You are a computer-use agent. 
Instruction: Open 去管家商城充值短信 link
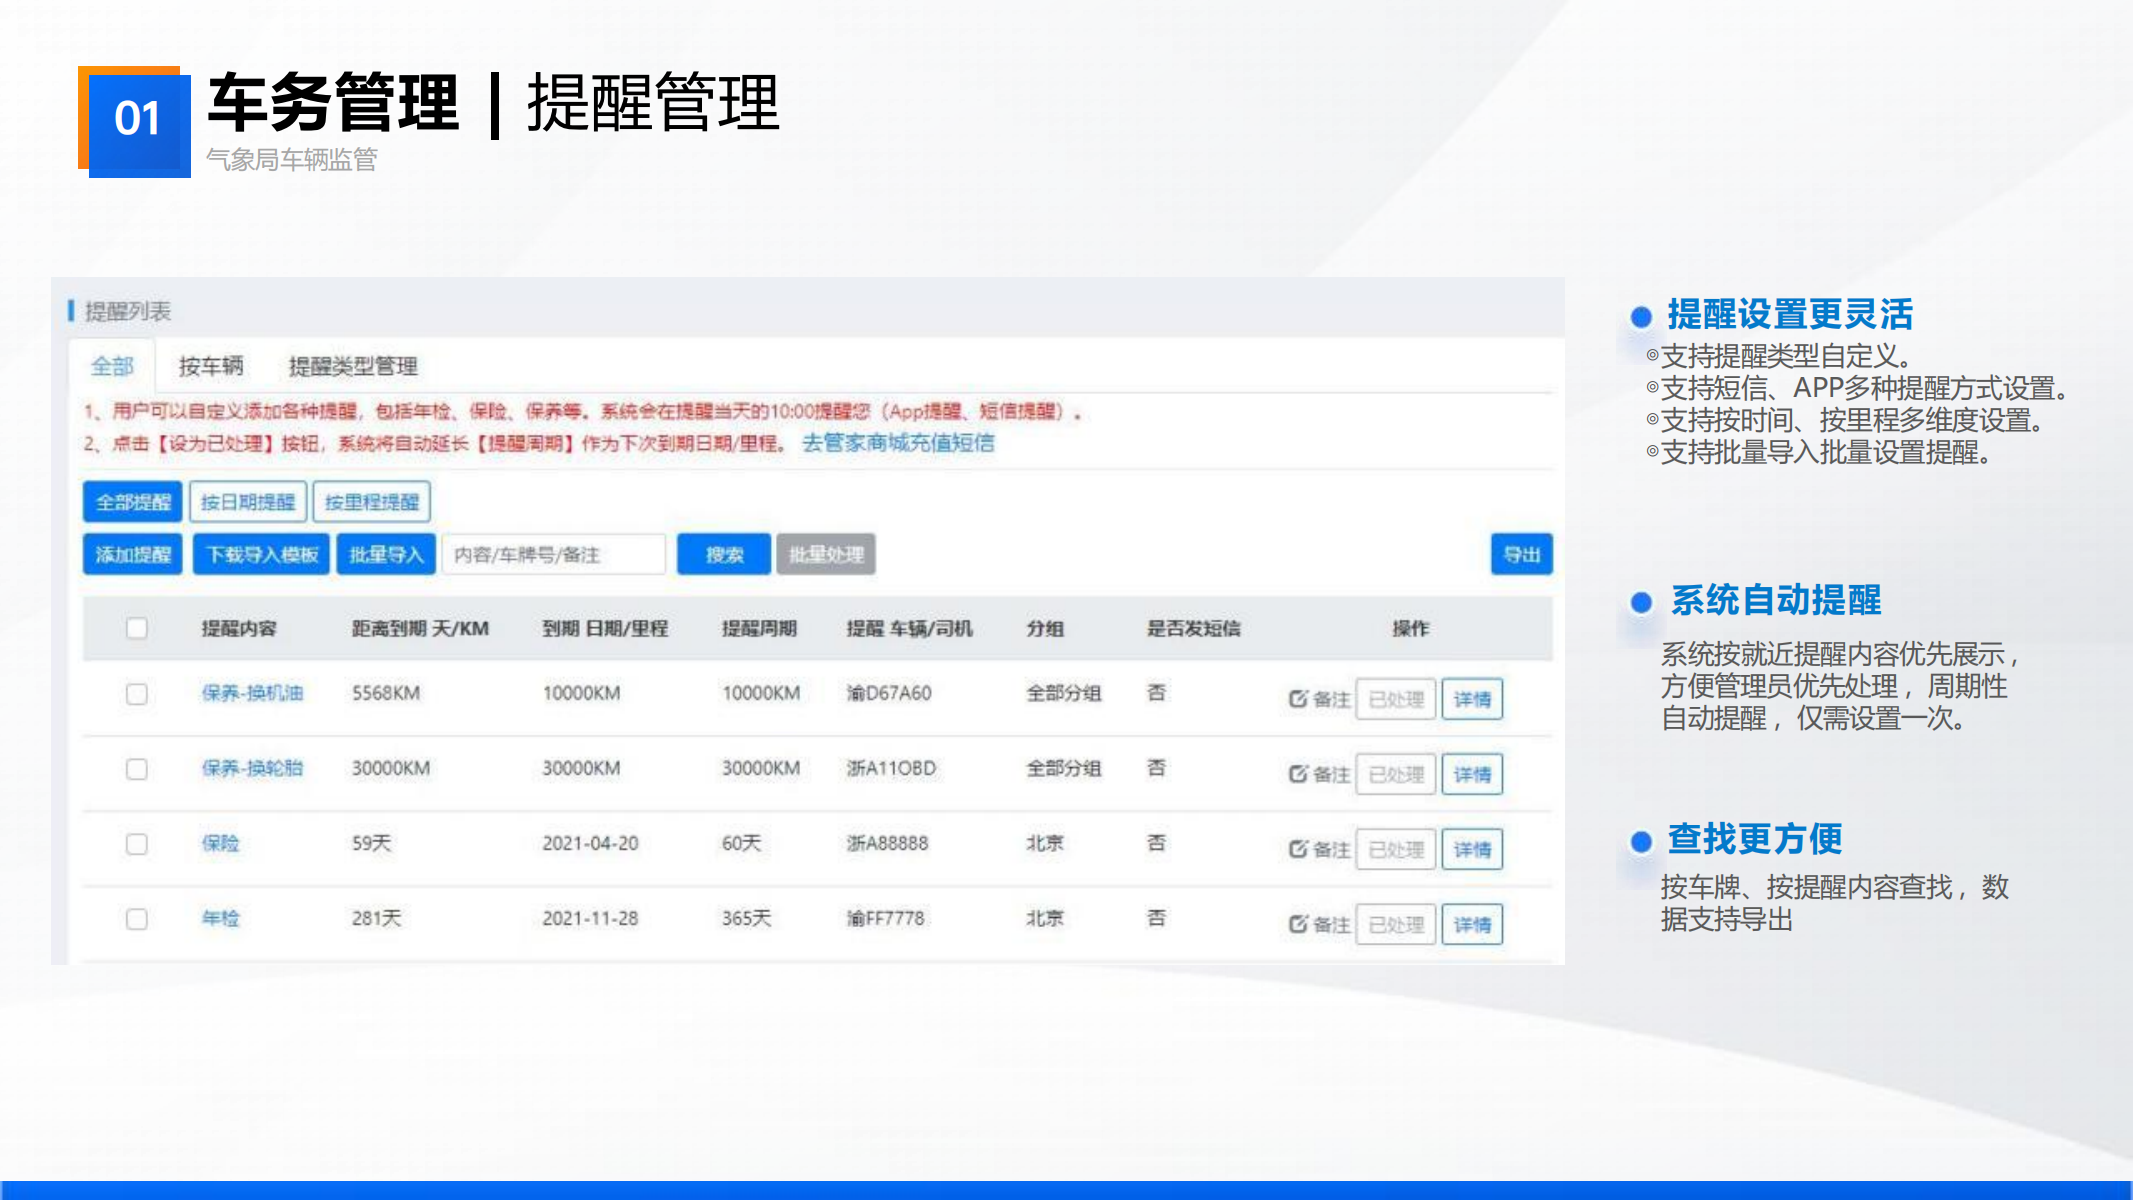(898, 443)
